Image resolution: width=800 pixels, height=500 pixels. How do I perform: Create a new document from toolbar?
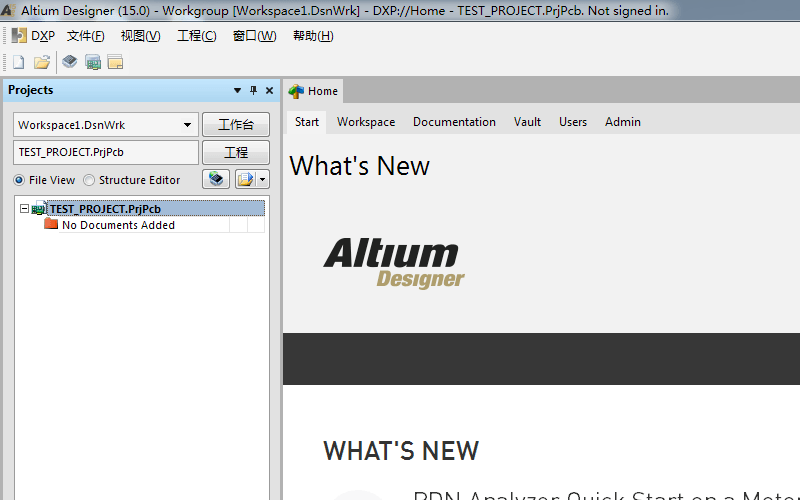(x=18, y=62)
